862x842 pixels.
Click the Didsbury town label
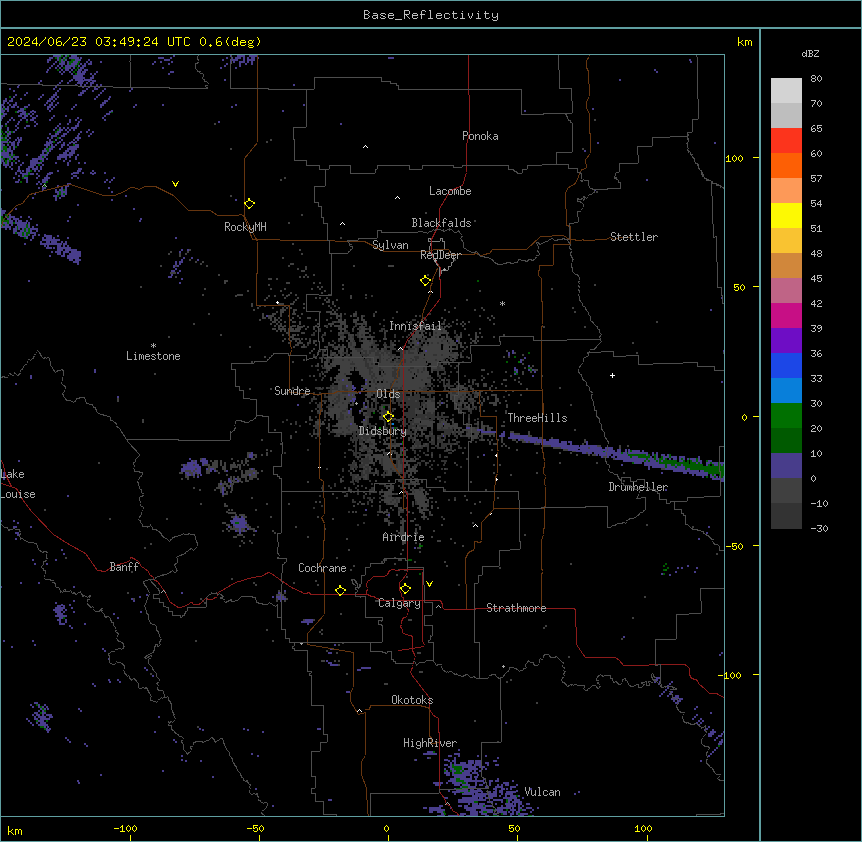382,431
